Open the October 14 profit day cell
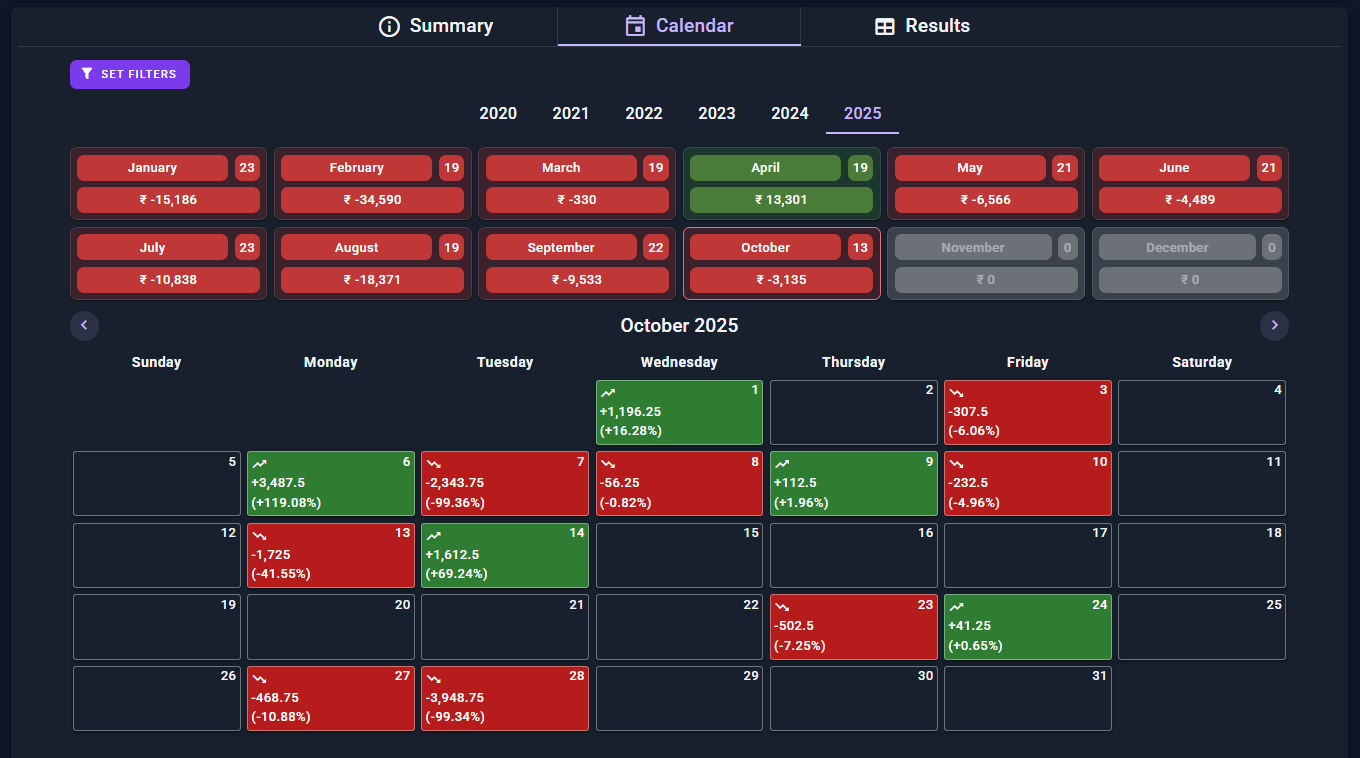The height and width of the screenshot is (758, 1360). [505, 555]
